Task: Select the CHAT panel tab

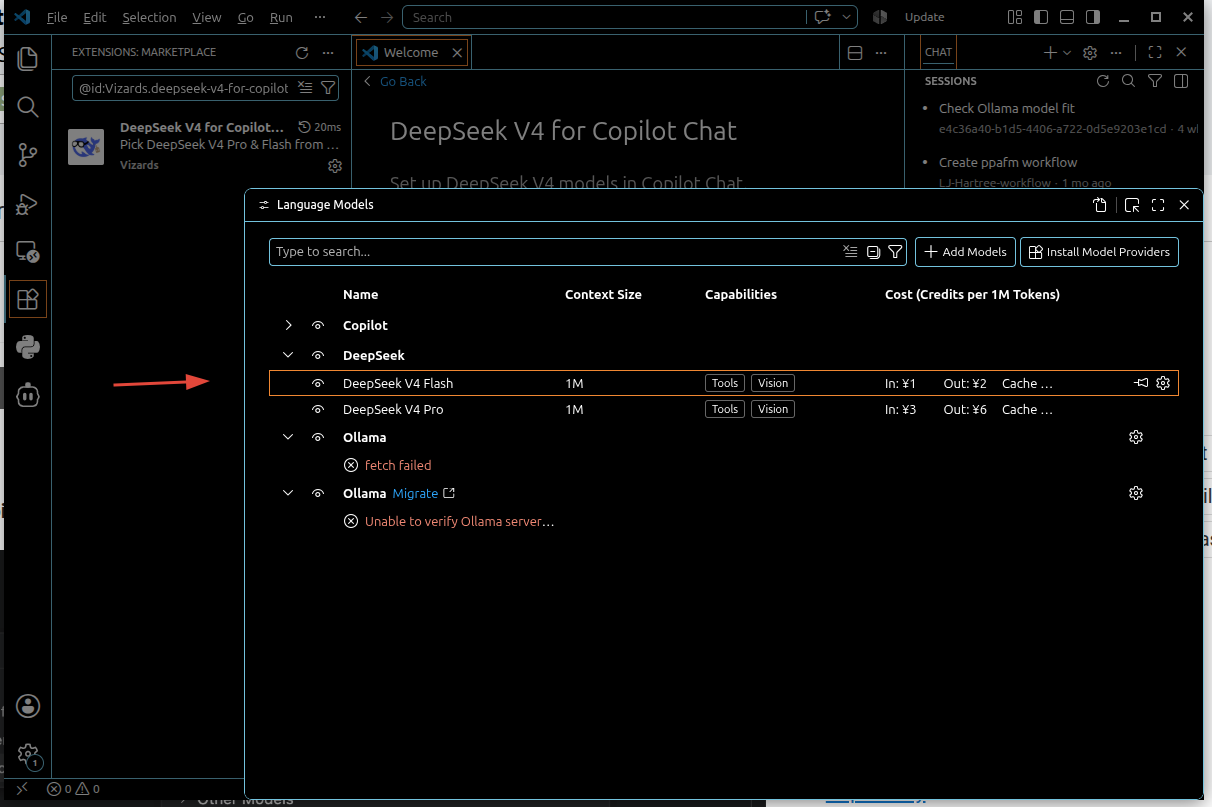Action: point(938,53)
